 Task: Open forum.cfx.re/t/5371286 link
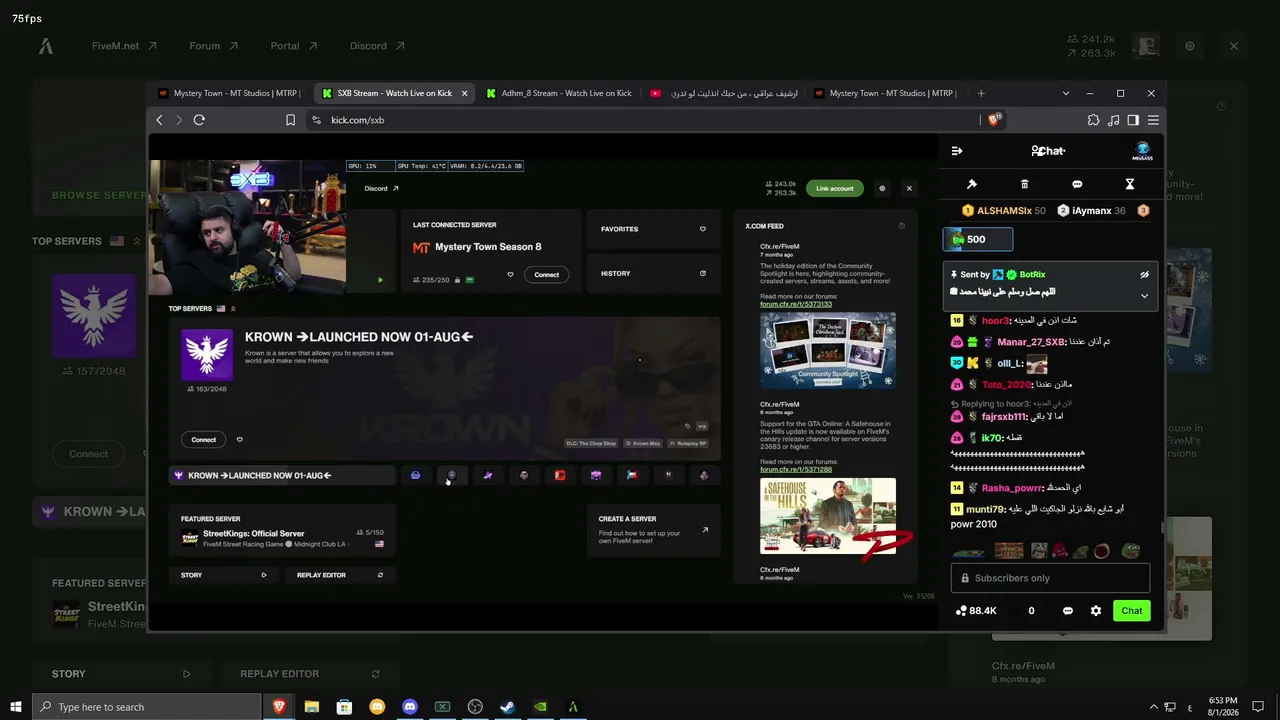[796, 469]
